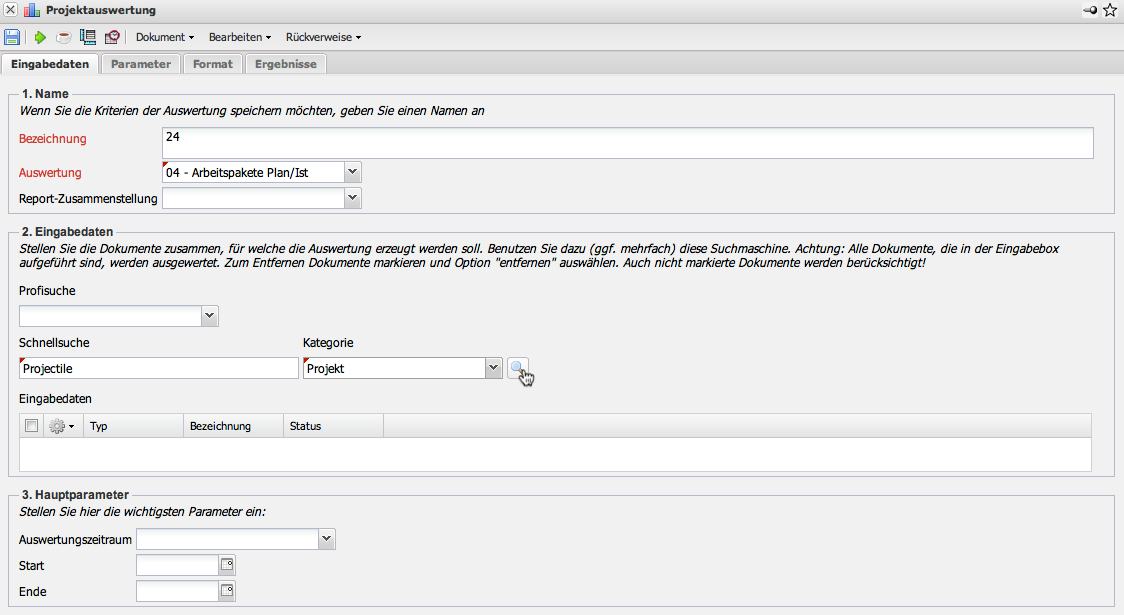Open the Auswertungszeitraum dropdown
Screen dimensions: 1124x615
326,539
